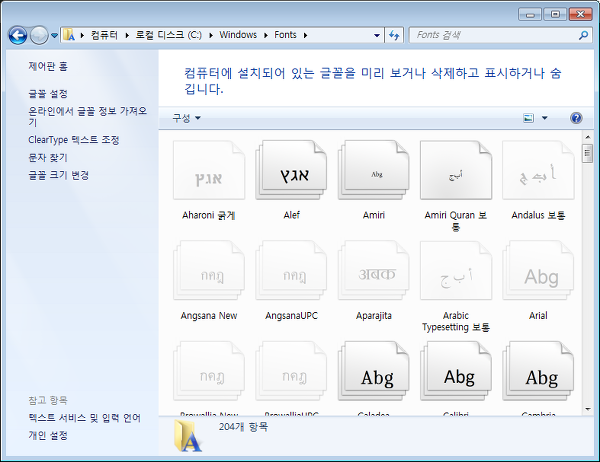Open ClearType 텍스트 조정 link

74,140
